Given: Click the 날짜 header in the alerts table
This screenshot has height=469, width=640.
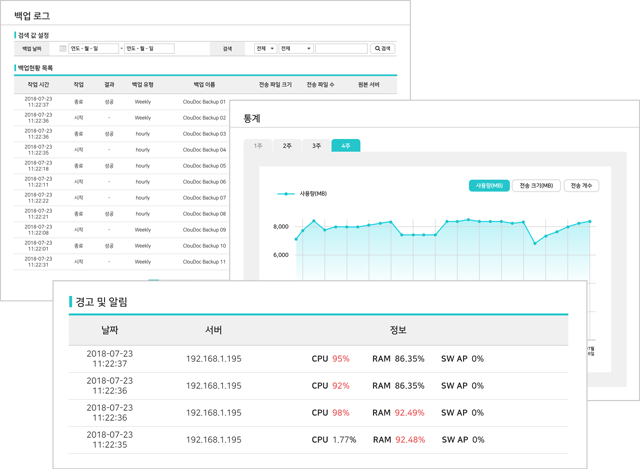Looking at the screenshot, I should [109, 330].
